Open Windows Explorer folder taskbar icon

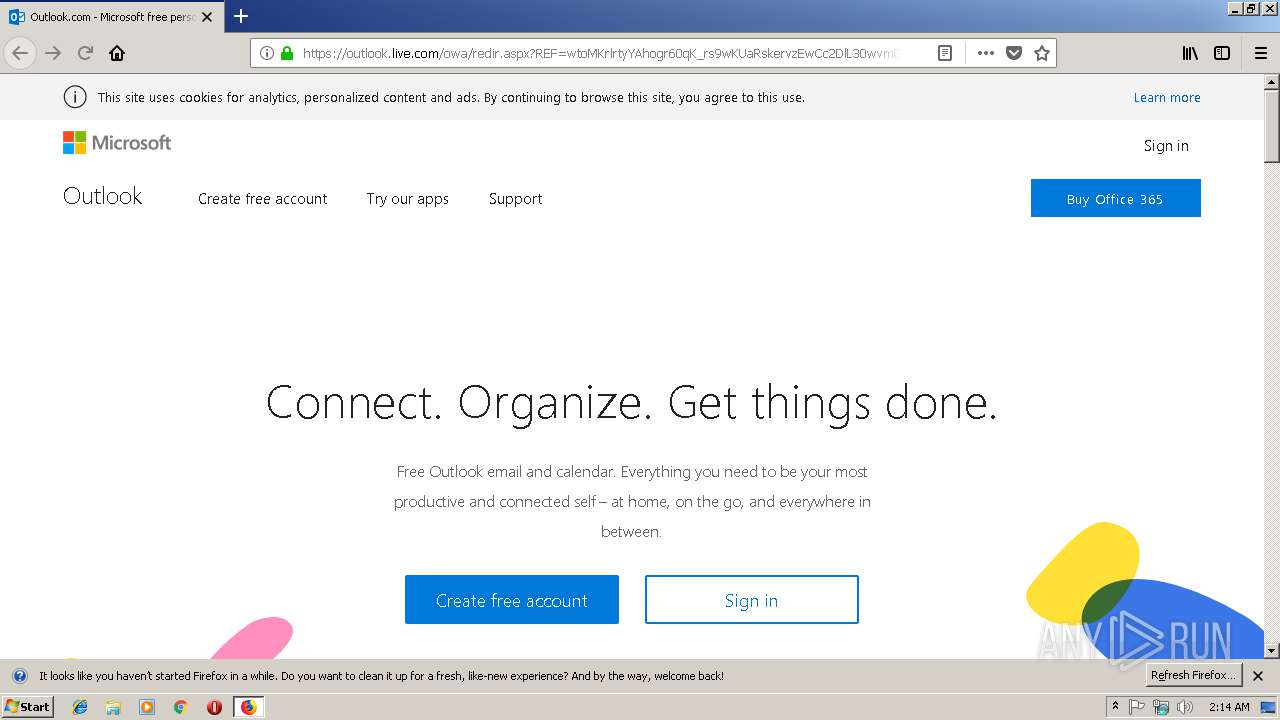113,707
